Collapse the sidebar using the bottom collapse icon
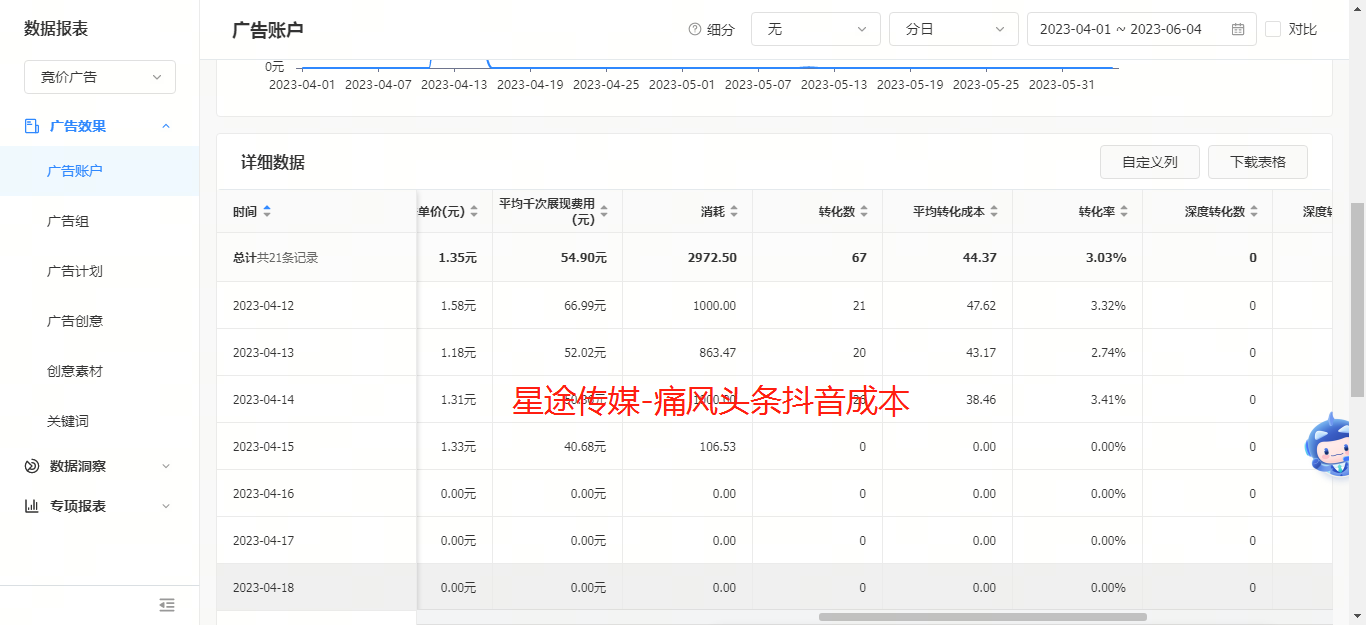 tap(167, 605)
